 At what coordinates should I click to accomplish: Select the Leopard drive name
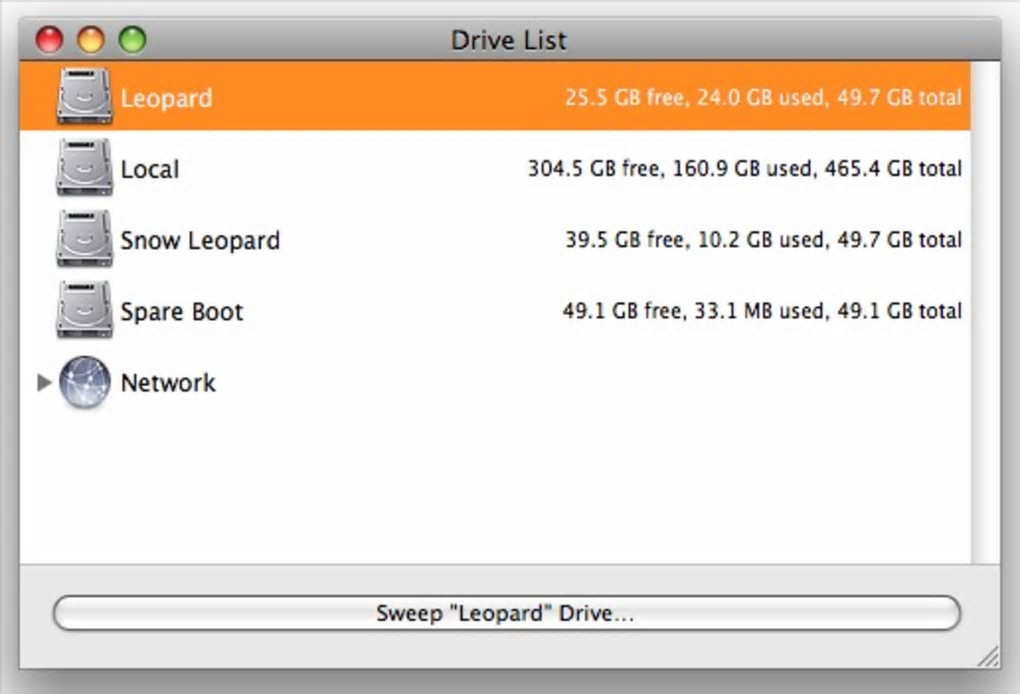coord(166,98)
